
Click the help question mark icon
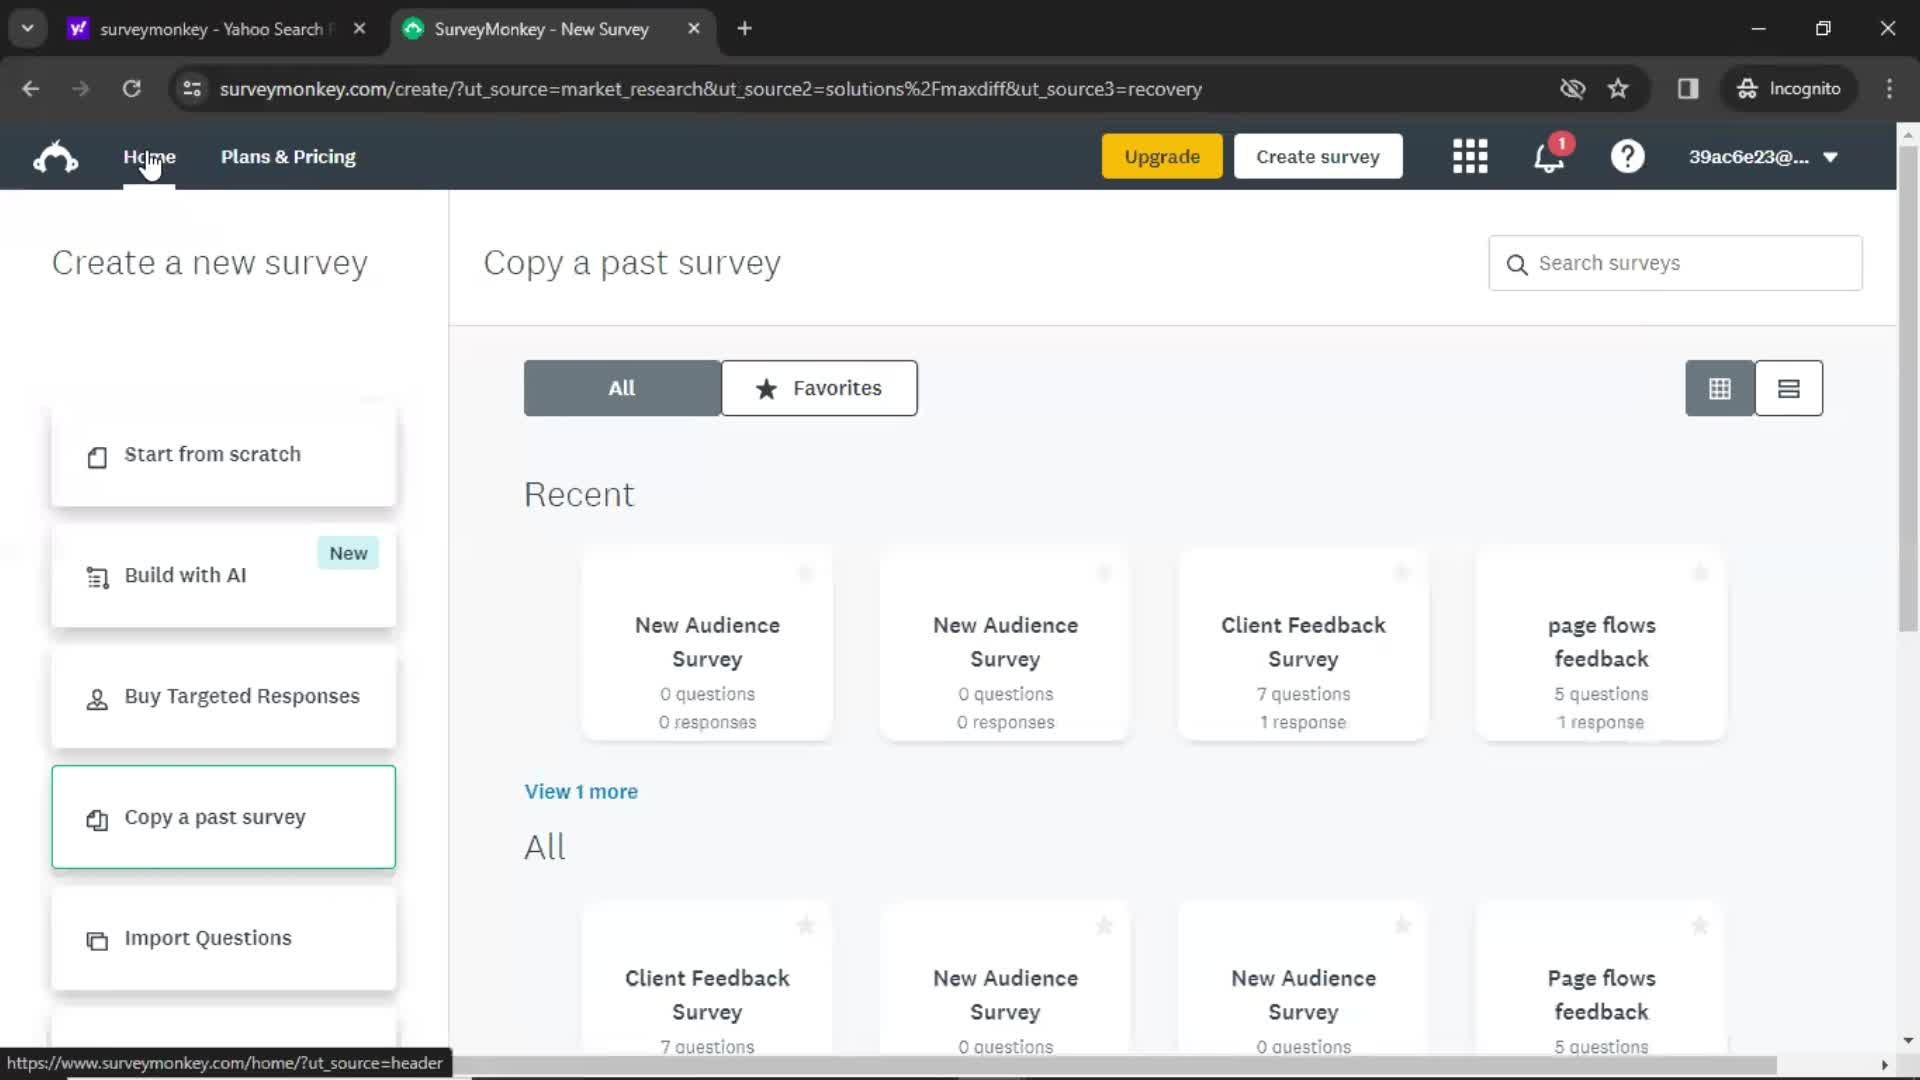[1627, 157]
